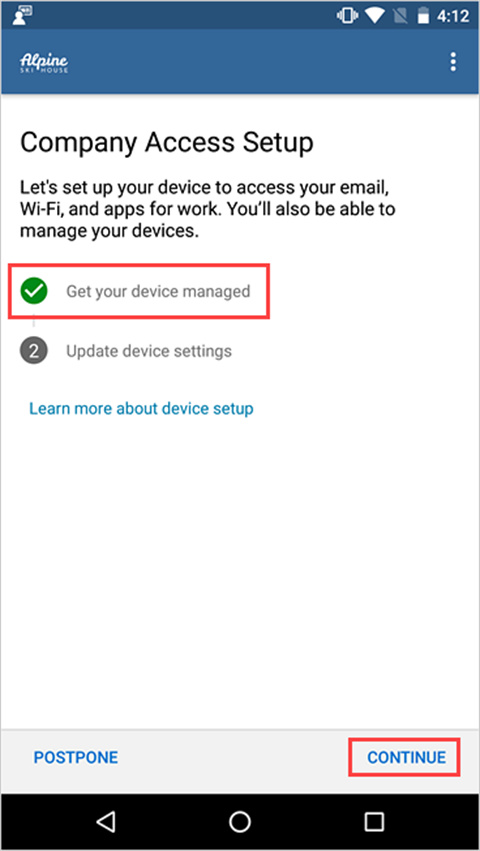Open the three-dot overflow menu

click(x=453, y=62)
